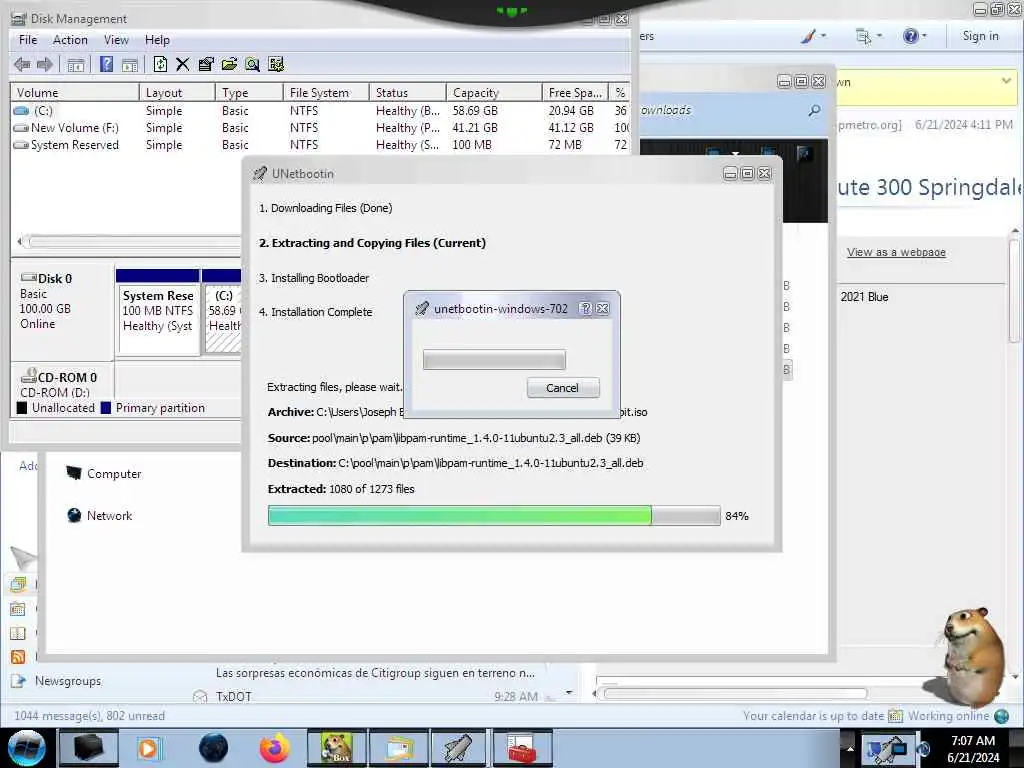Open Disk Management Help blue question icon
The height and width of the screenshot is (768, 1024).
click(106, 65)
